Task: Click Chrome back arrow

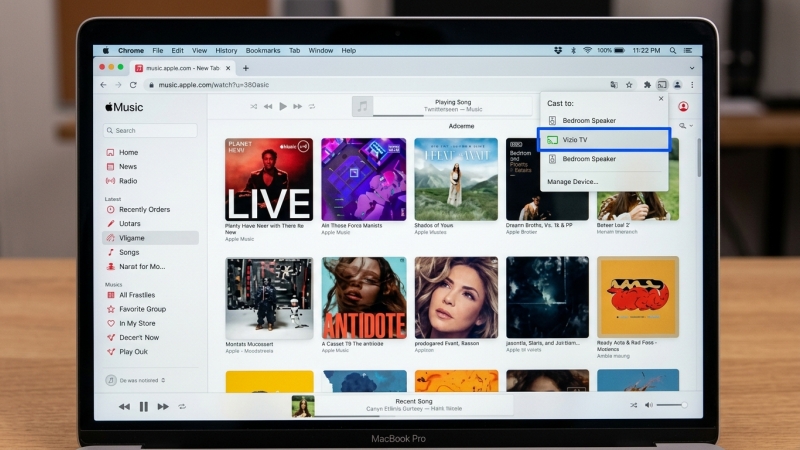Action: click(104, 85)
